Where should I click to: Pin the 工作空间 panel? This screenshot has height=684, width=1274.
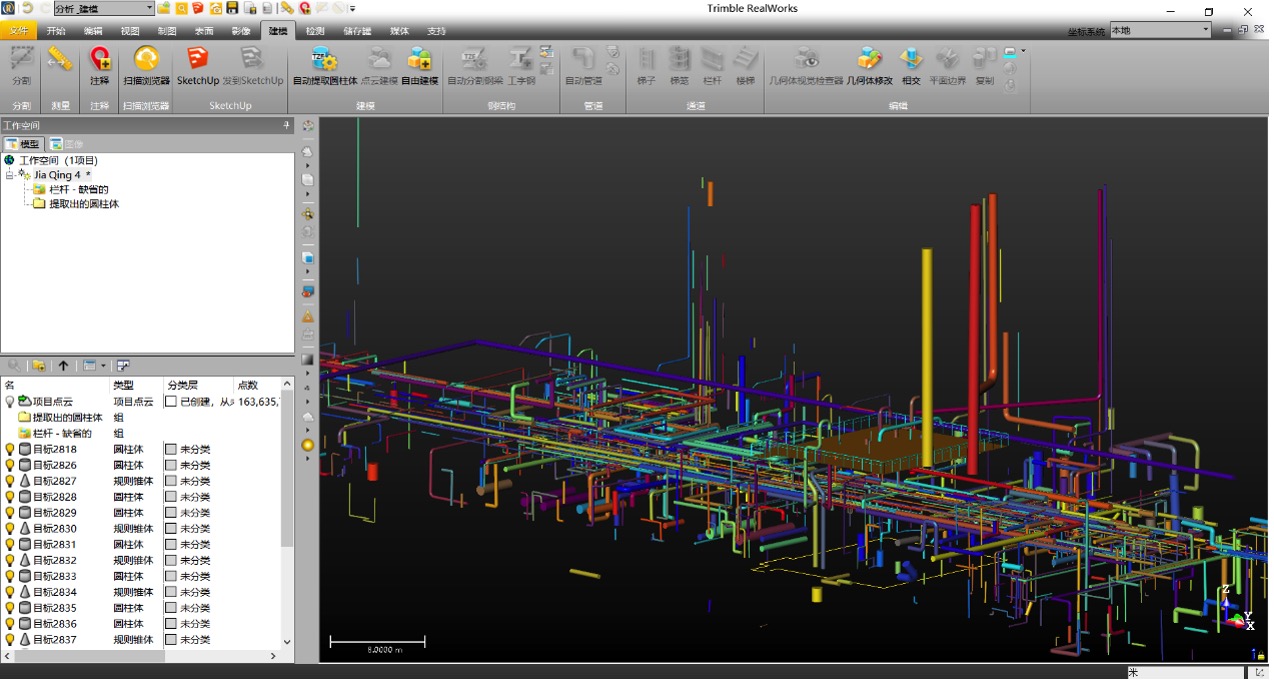pyautogui.click(x=287, y=126)
